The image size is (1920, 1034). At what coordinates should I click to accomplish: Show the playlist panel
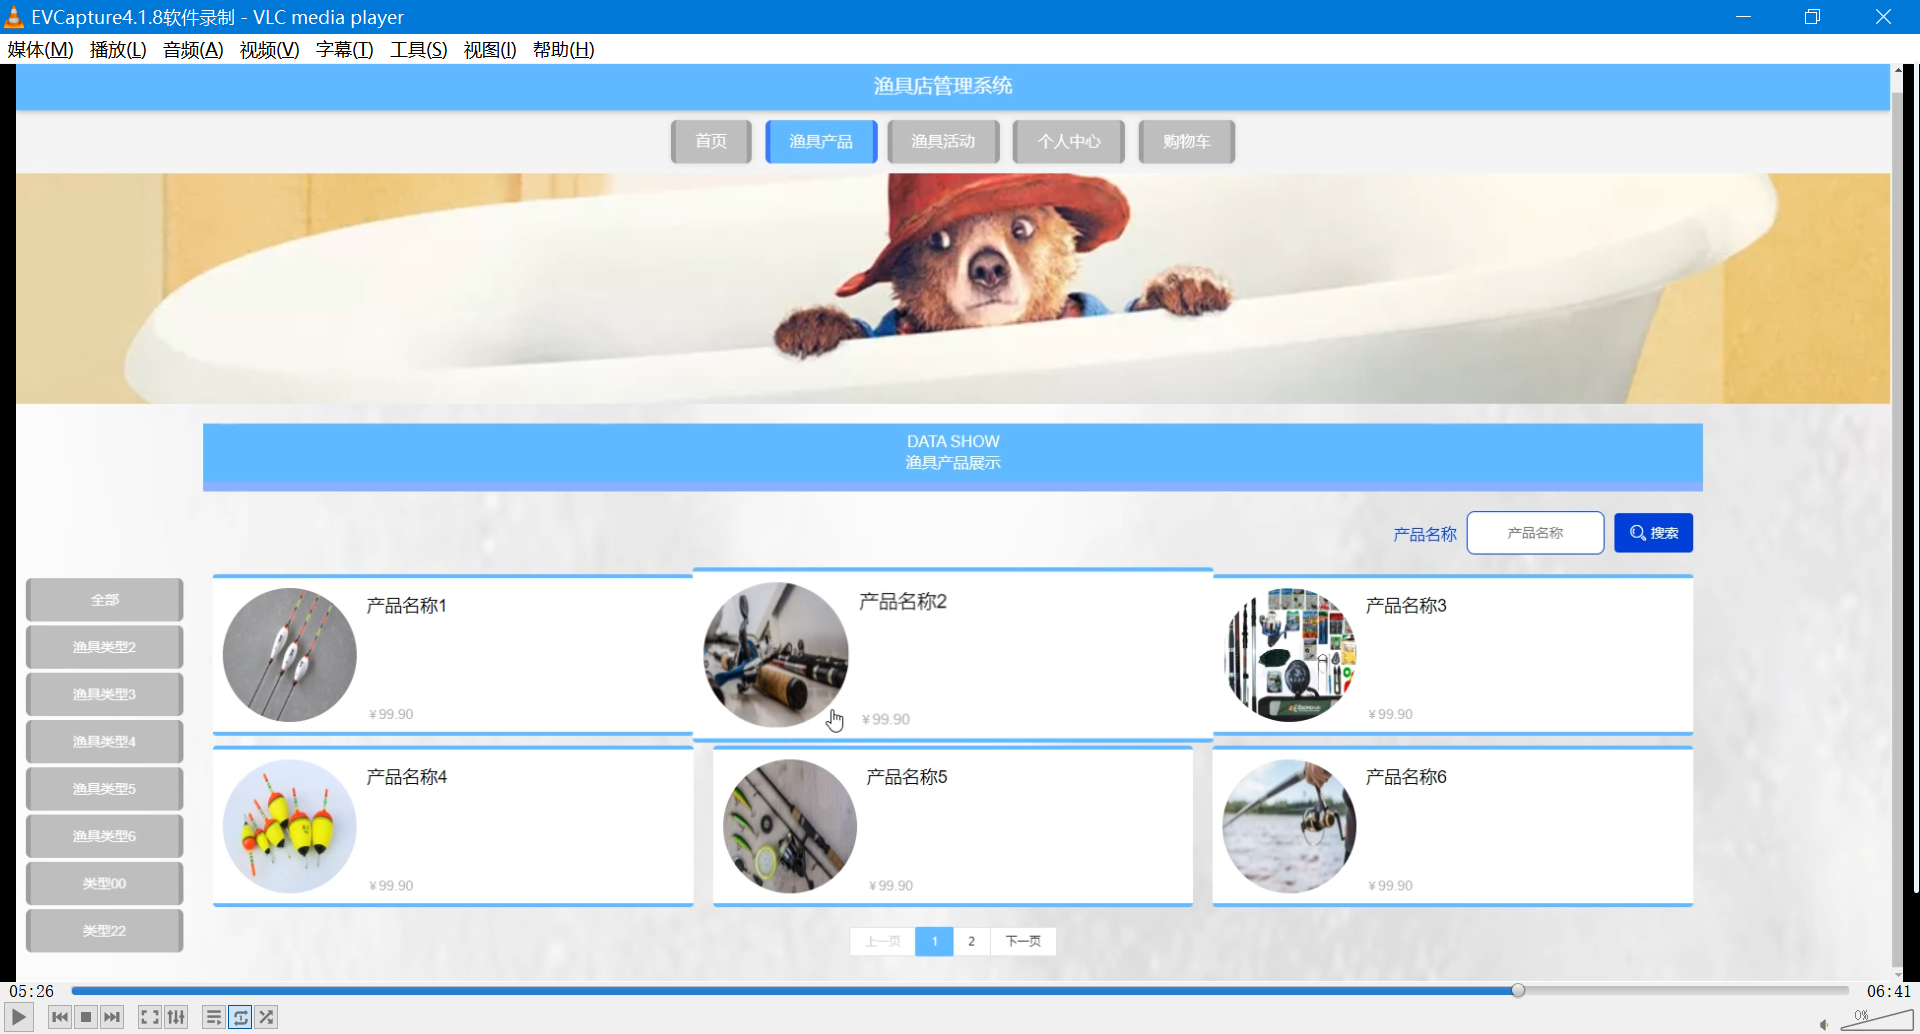tap(214, 1017)
